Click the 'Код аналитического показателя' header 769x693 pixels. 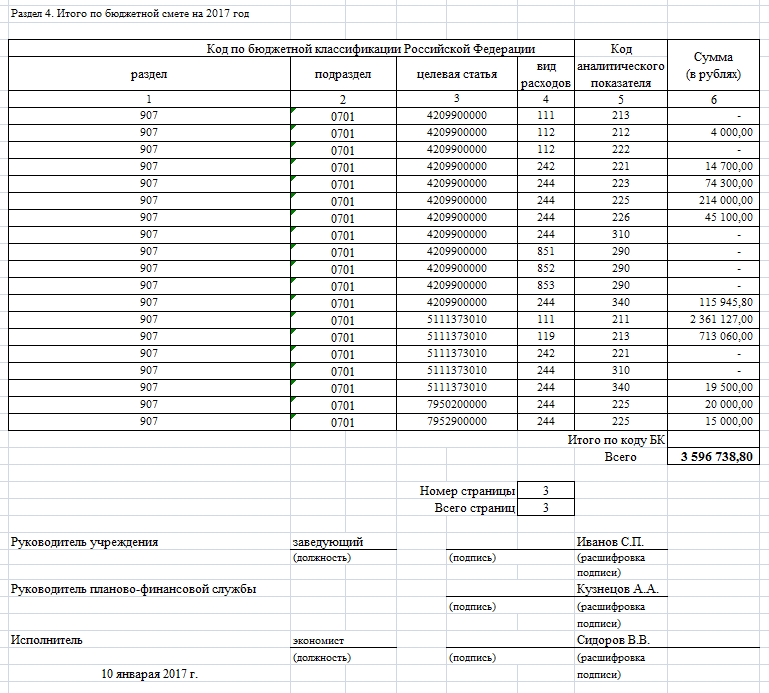[620, 66]
